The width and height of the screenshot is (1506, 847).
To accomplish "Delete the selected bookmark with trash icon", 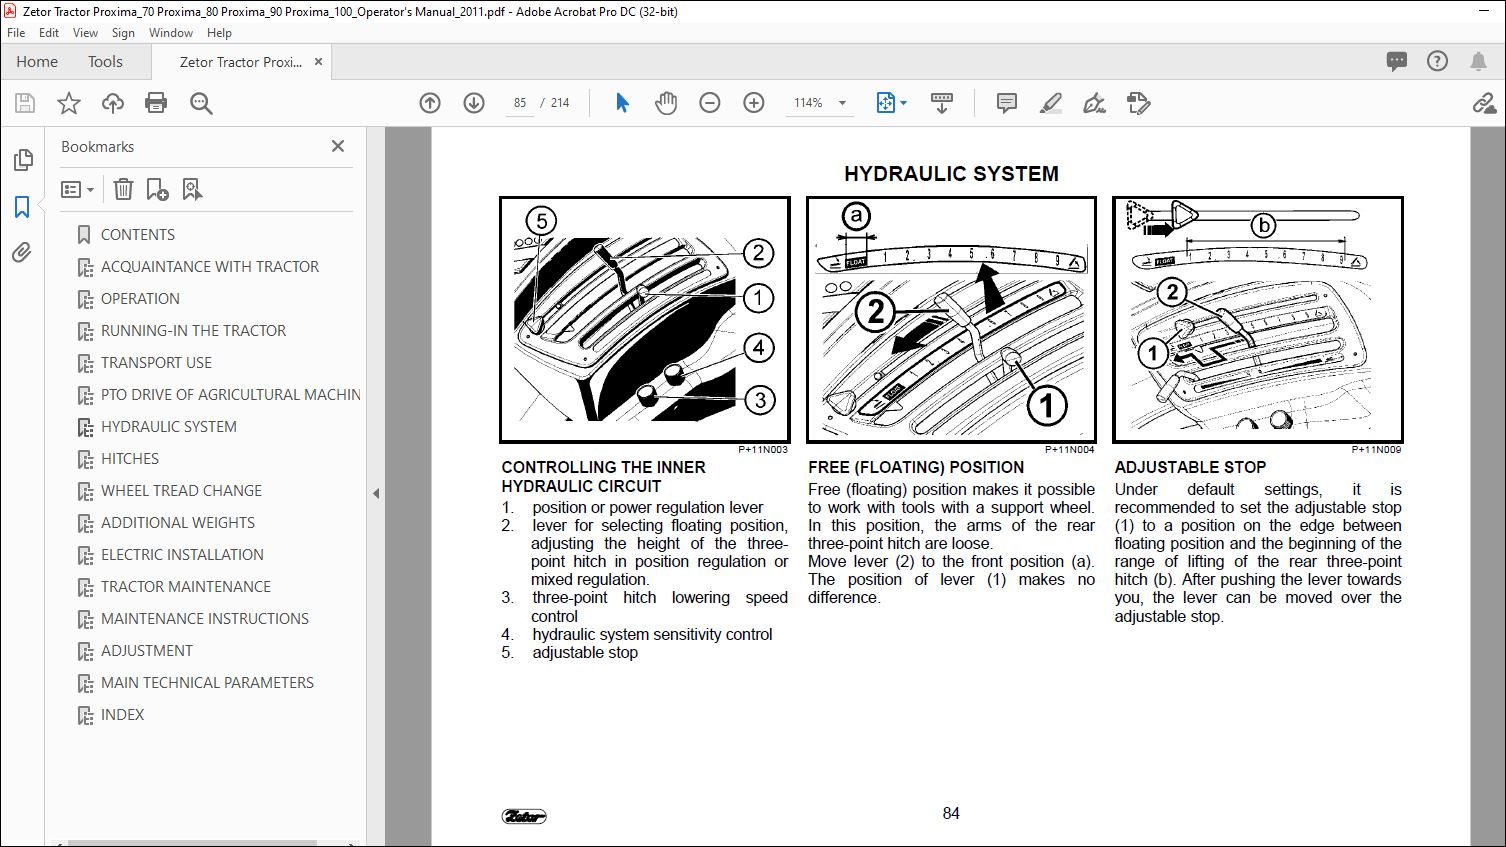I will [123, 189].
